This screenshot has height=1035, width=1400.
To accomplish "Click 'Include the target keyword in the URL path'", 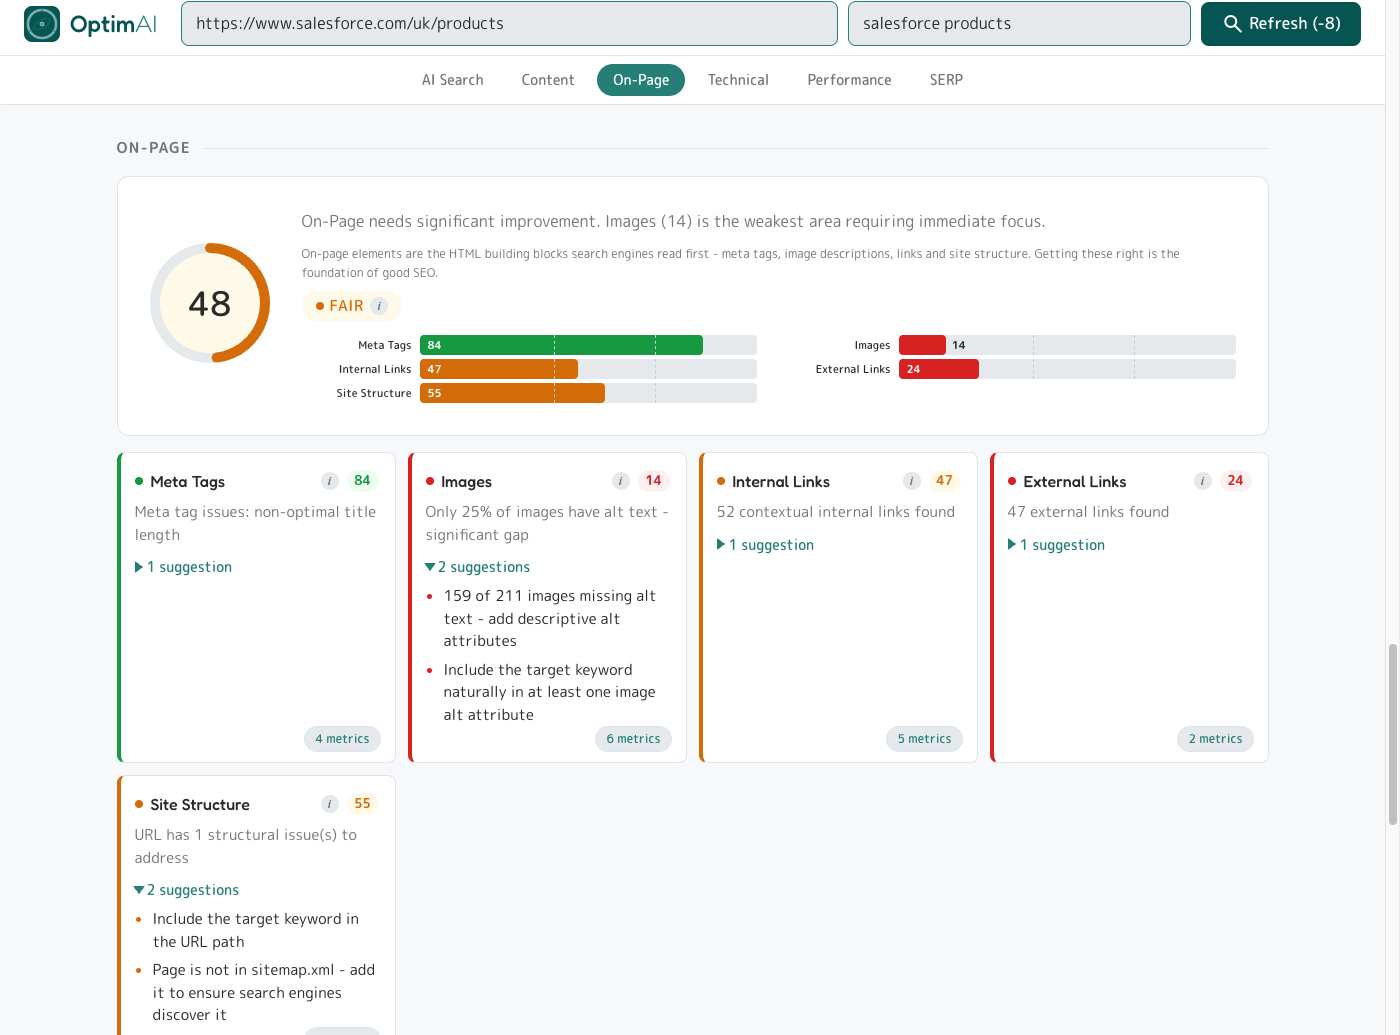I will (x=256, y=930).
